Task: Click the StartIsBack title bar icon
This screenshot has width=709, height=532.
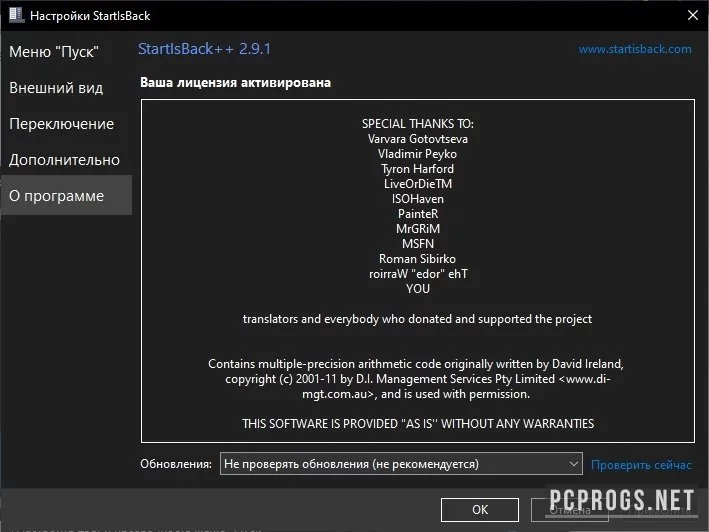Action: 16,14
